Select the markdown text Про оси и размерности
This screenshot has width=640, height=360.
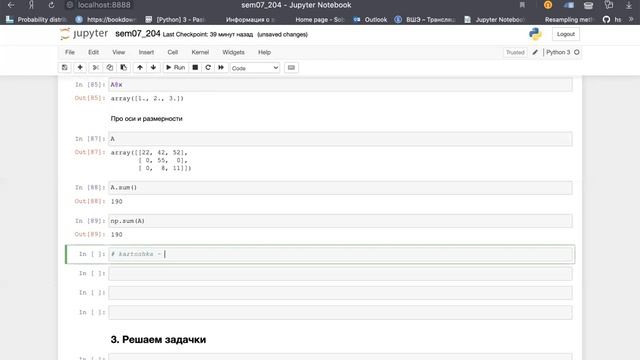(147, 119)
